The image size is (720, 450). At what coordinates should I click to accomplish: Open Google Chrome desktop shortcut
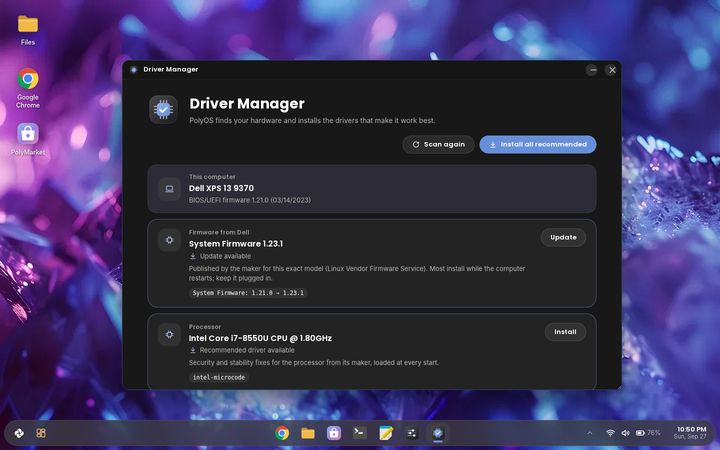(28, 88)
